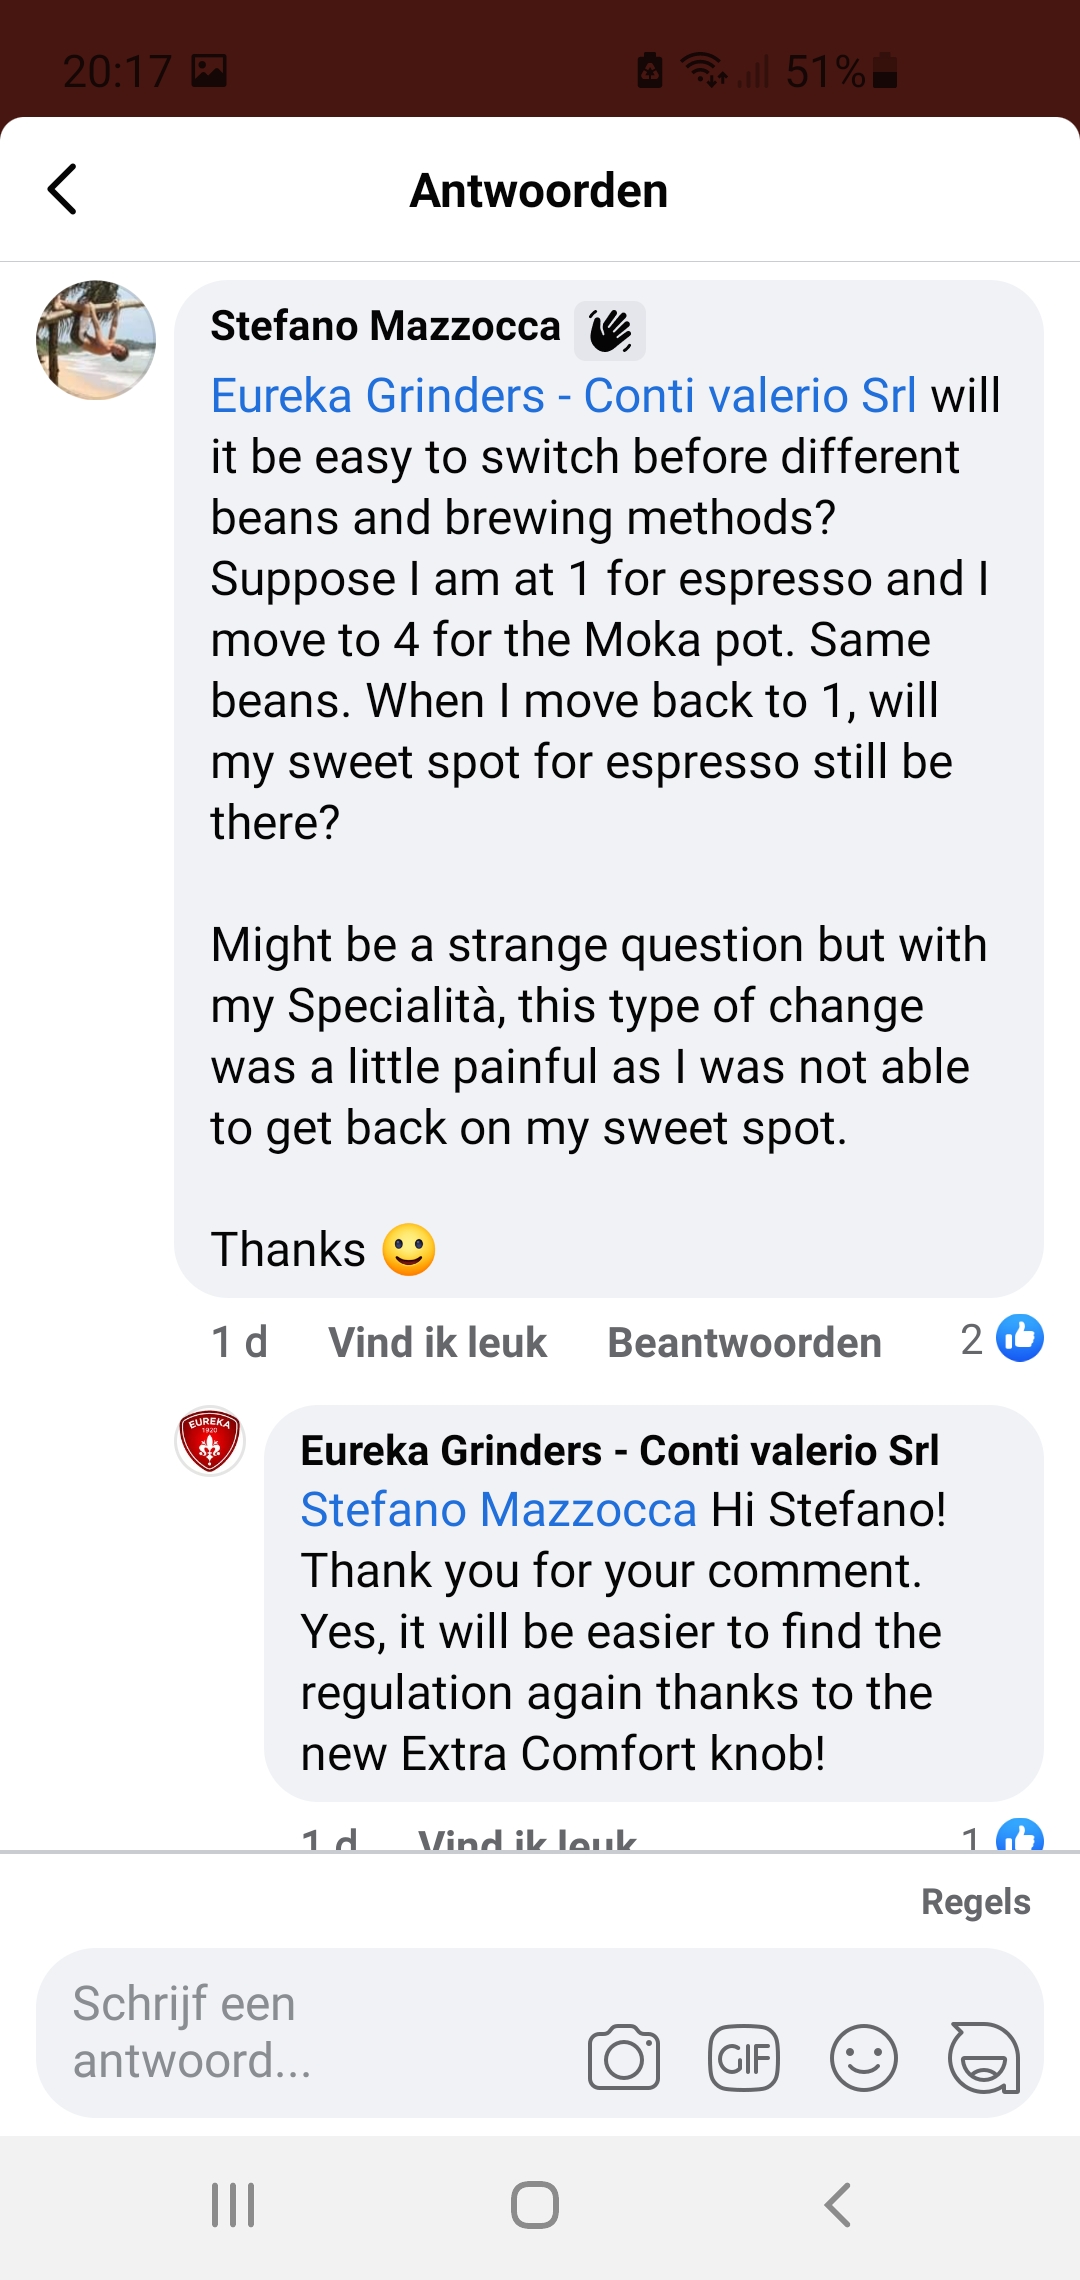
Task: Tap Beantwoorden to reply to Stefano
Action: coord(744,1342)
